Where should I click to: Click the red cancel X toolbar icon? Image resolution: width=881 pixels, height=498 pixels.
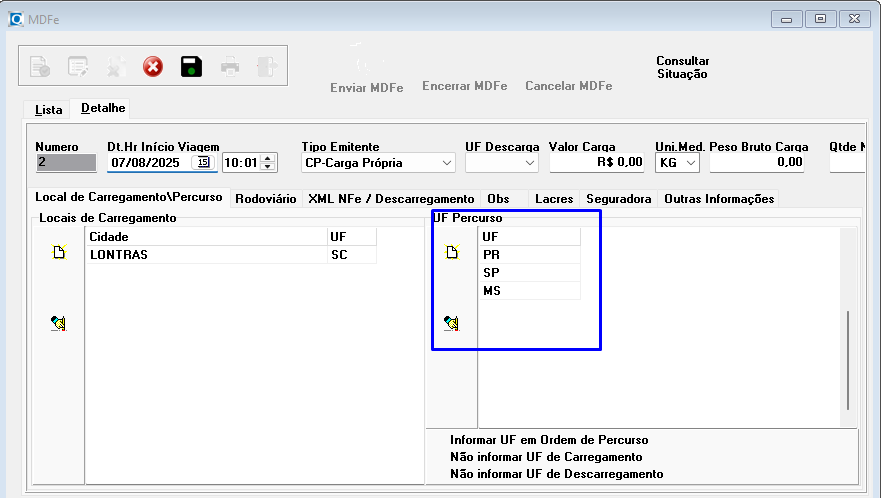[x=152, y=67]
